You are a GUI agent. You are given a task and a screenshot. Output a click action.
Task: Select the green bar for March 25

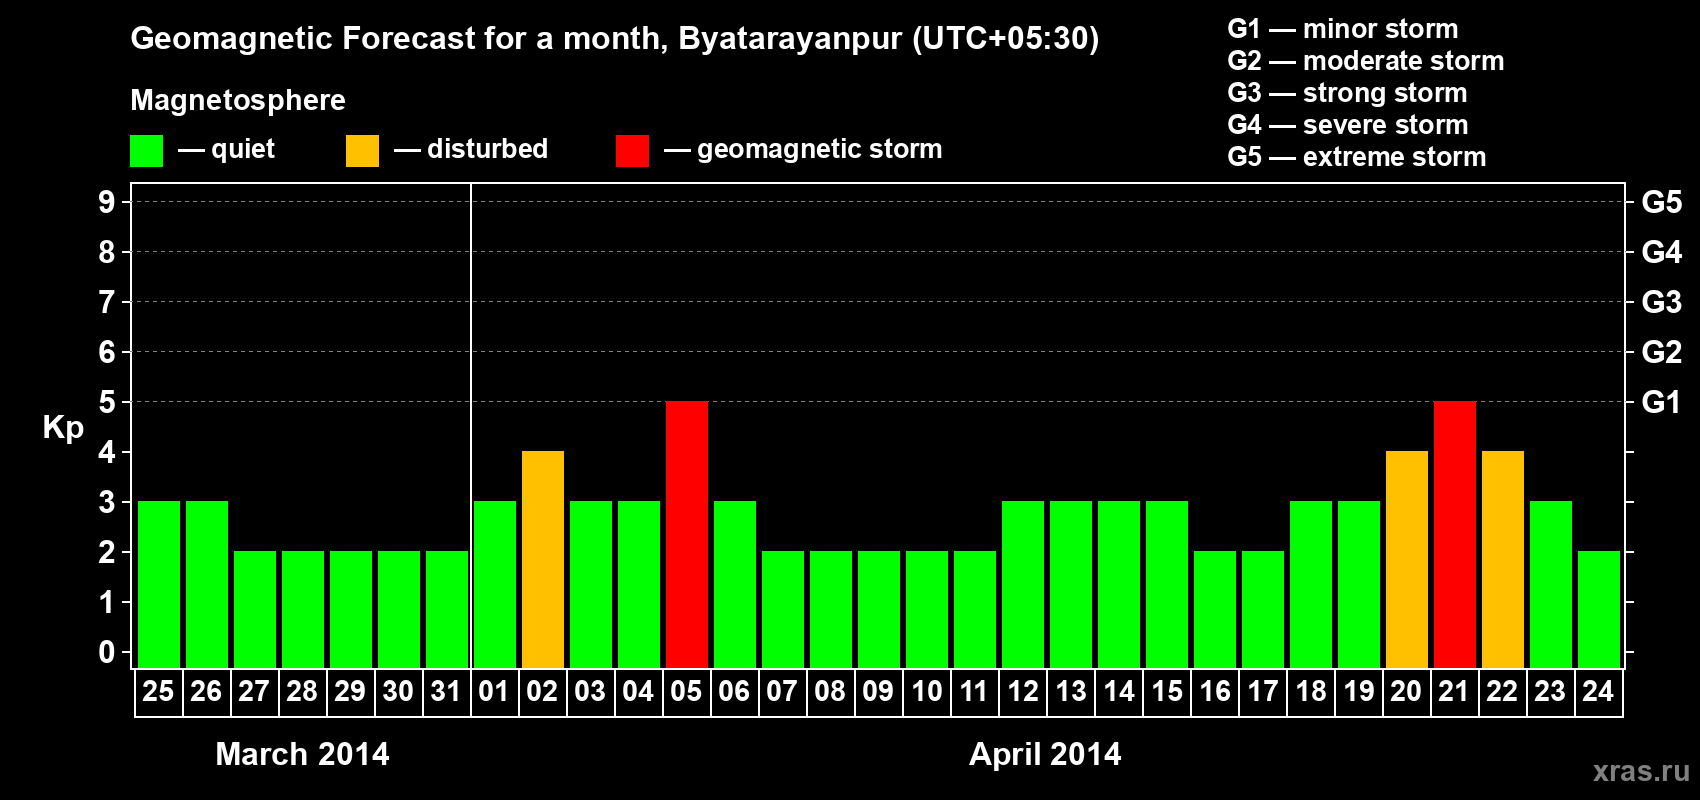coord(159,584)
